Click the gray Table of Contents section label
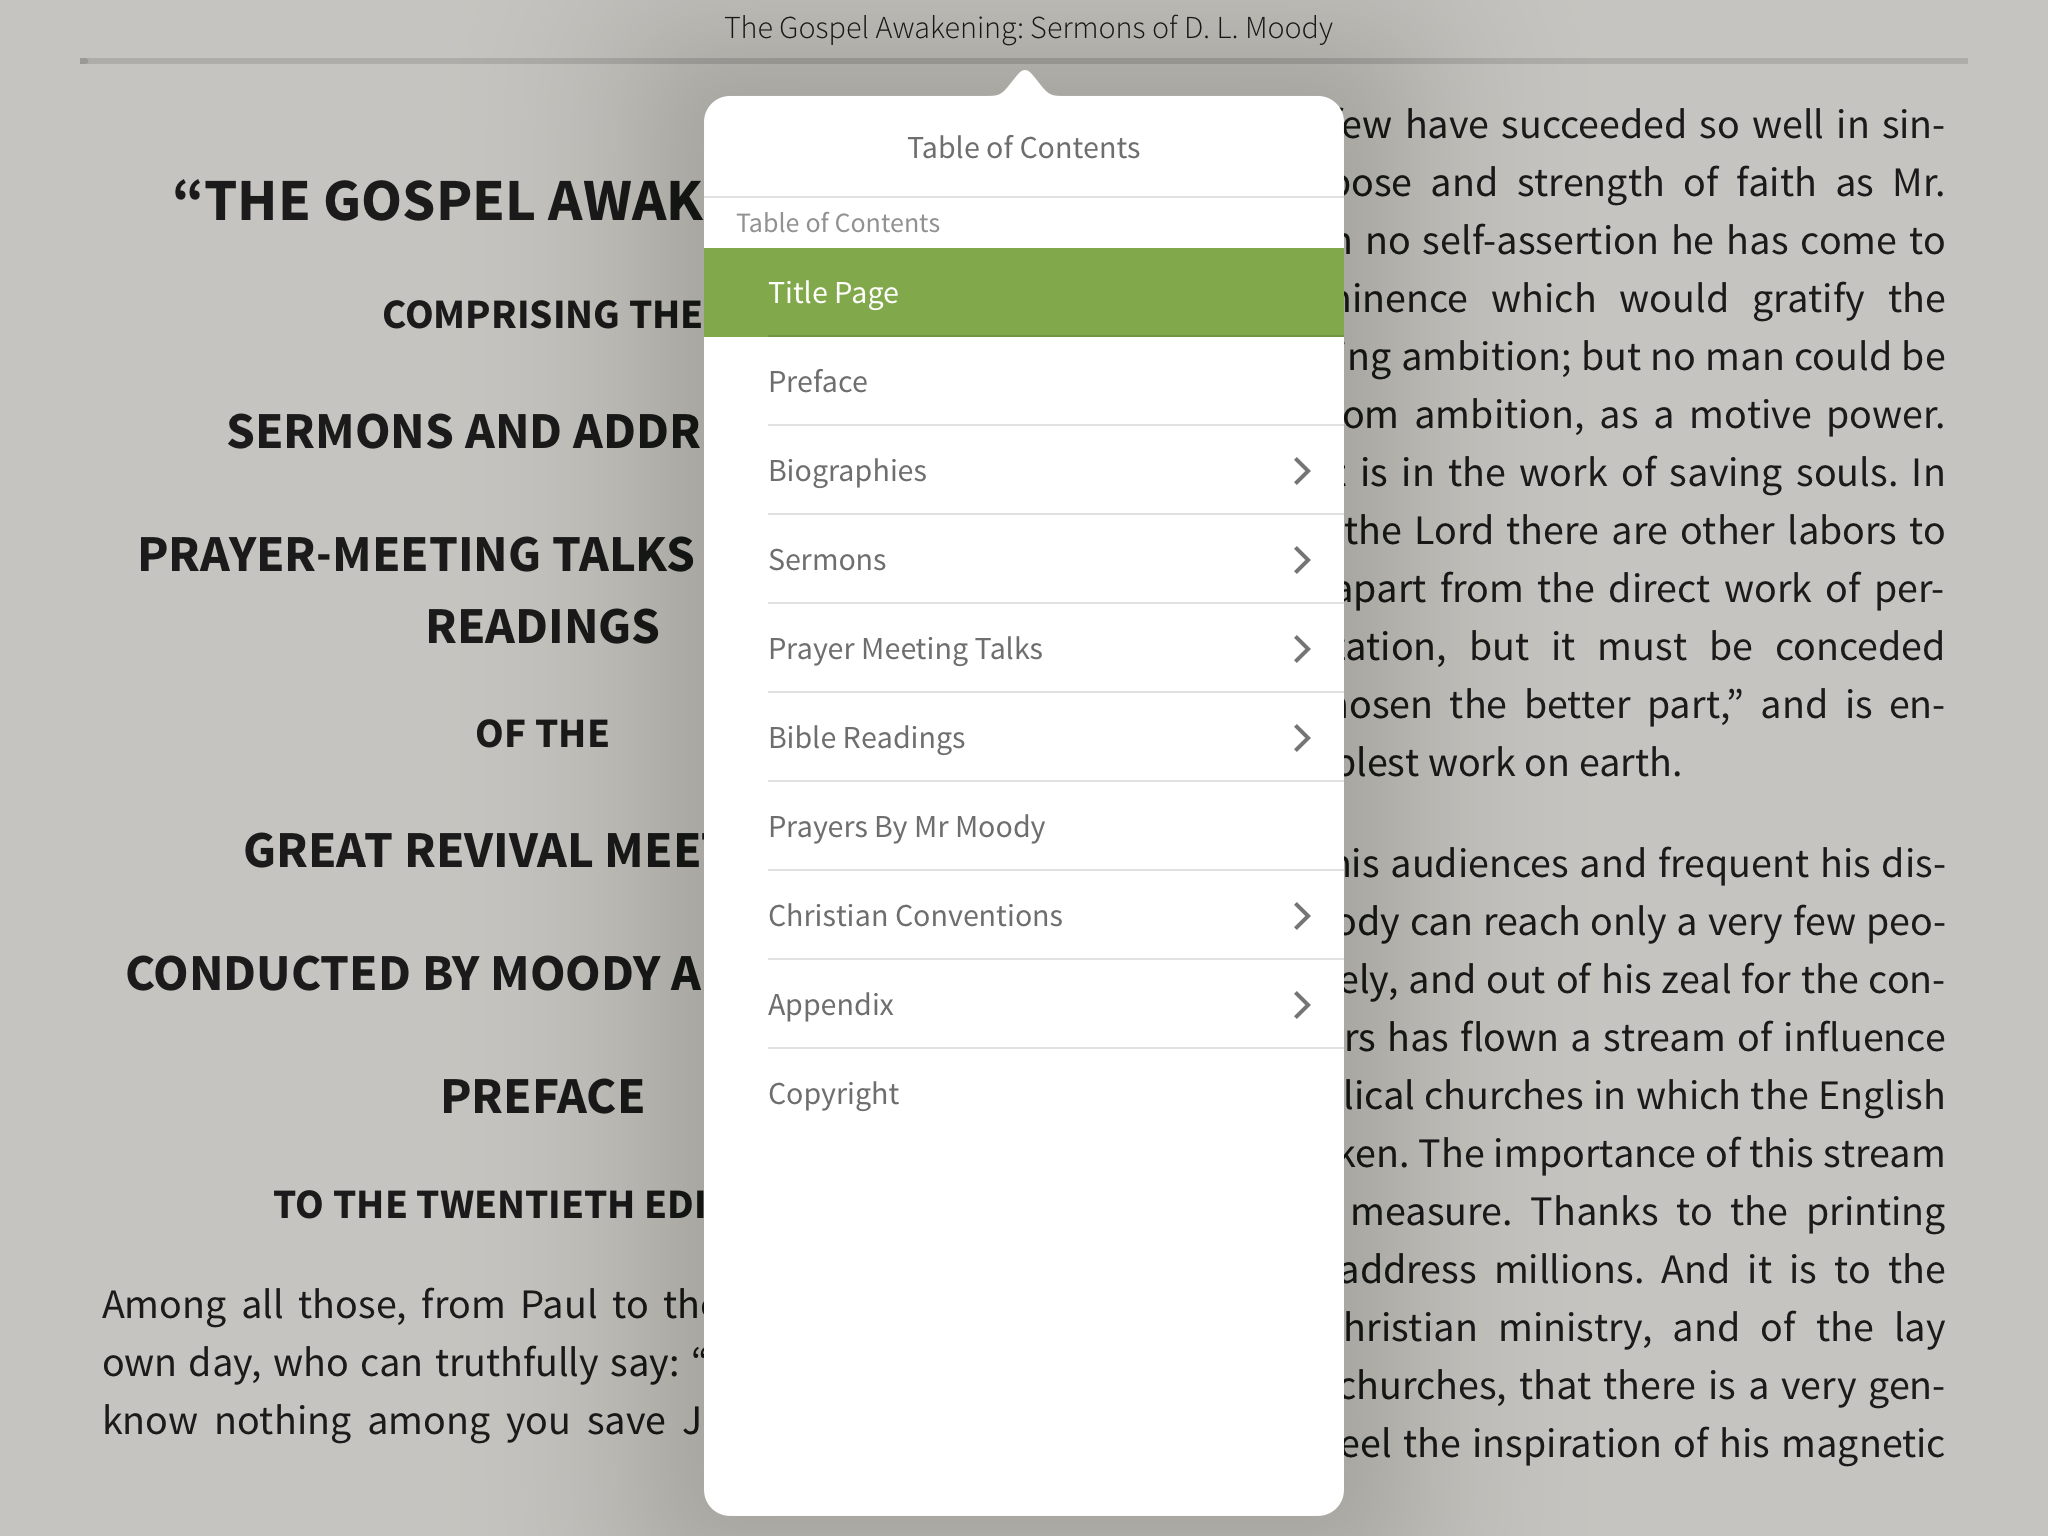The image size is (2048, 1536). (838, 222)
